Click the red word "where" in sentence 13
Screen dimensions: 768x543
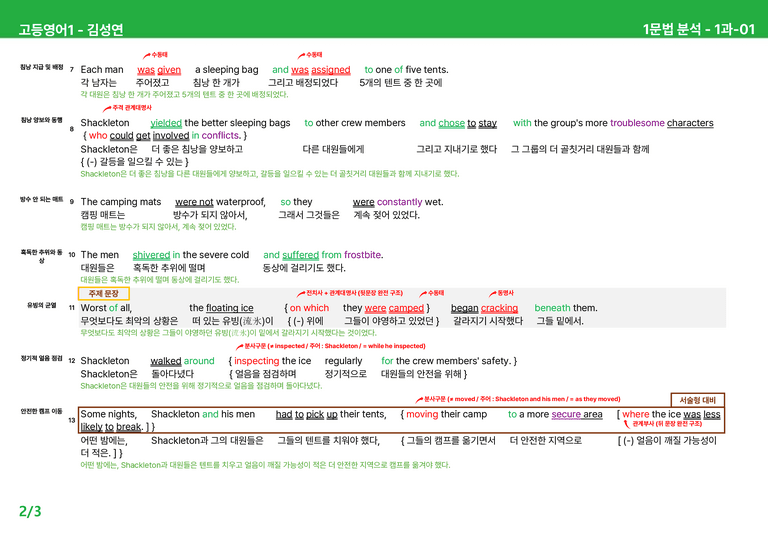pyautogui.click(x=636, y=414)
